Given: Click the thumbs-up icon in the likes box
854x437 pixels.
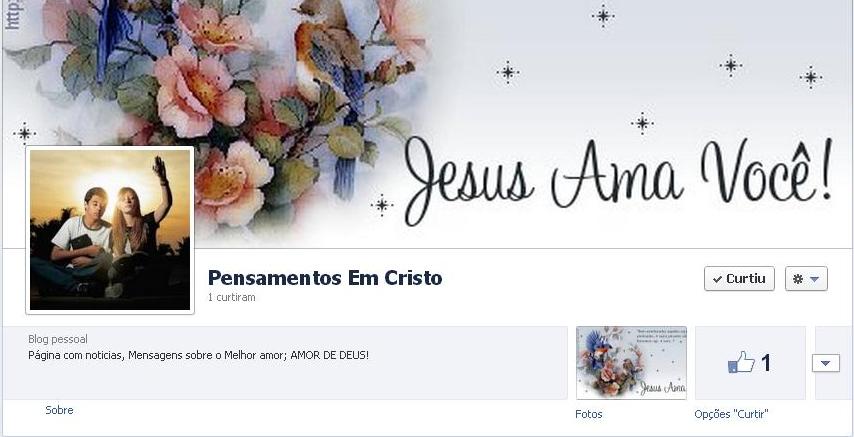Looking at the screenshot, I should (741, 362).
